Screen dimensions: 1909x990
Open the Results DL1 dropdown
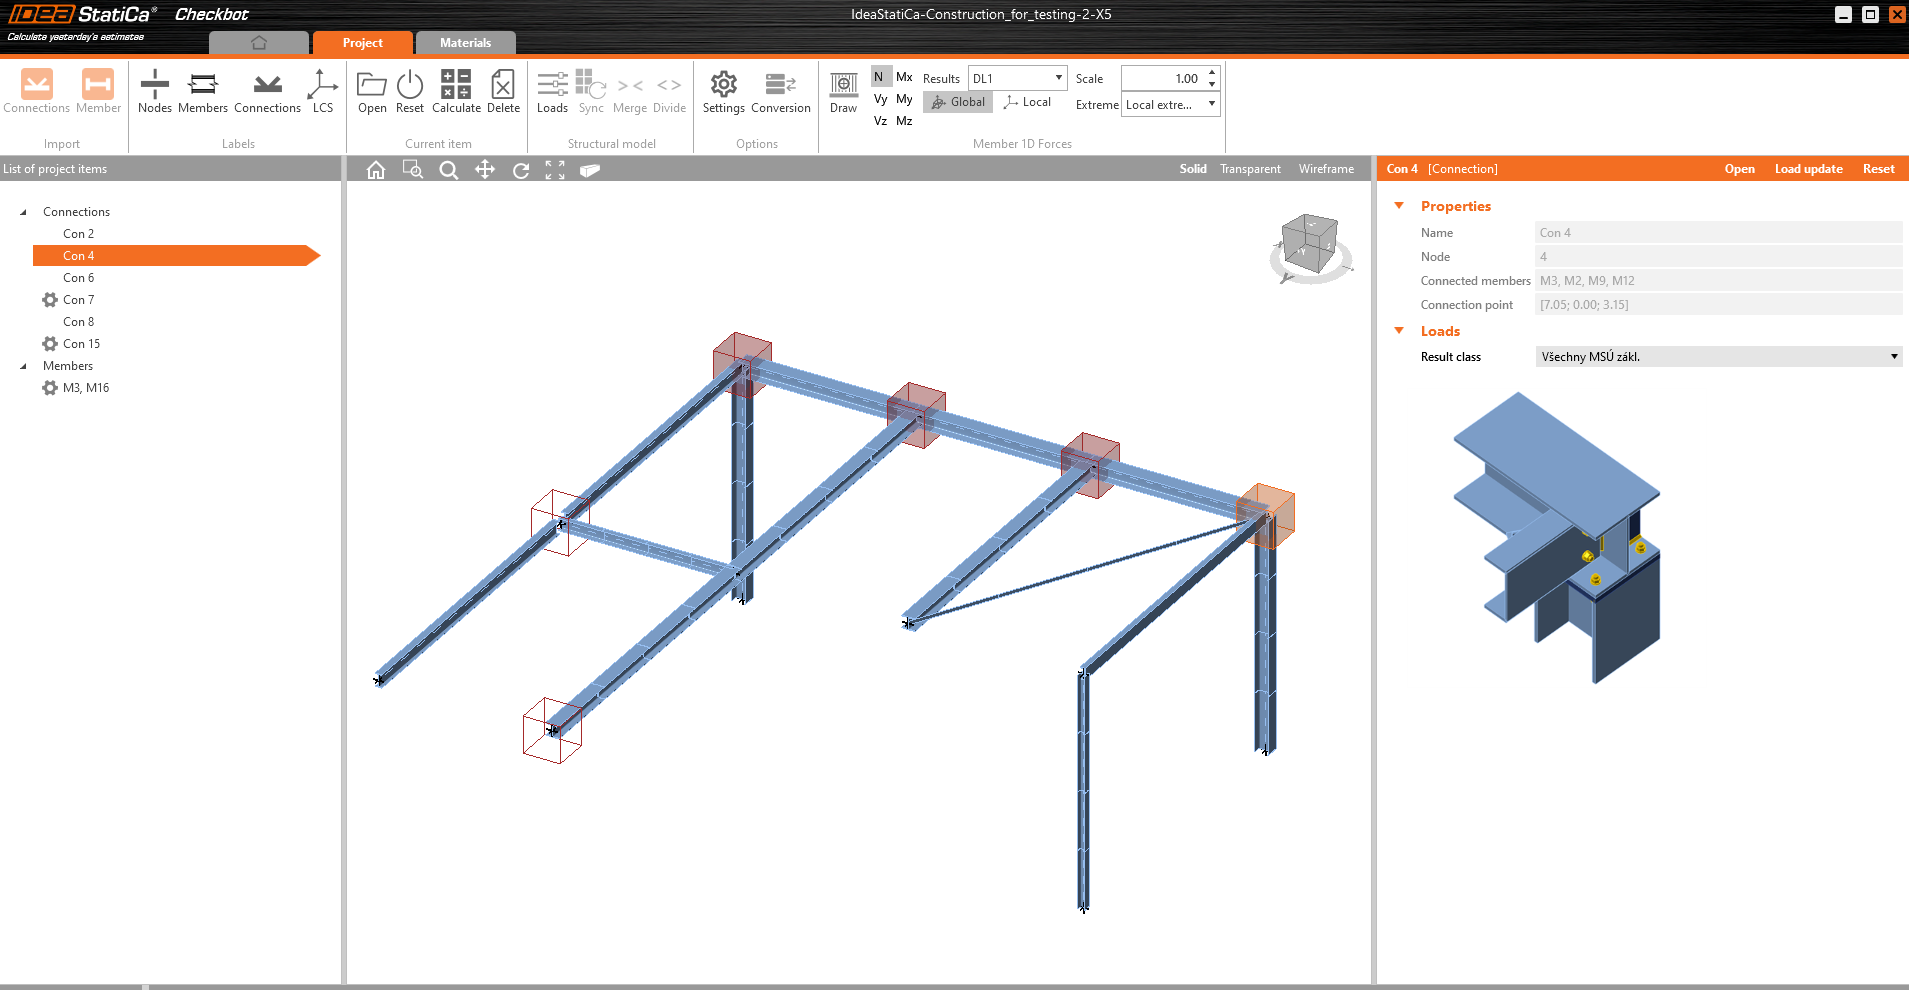click(x=1017, y=78)
